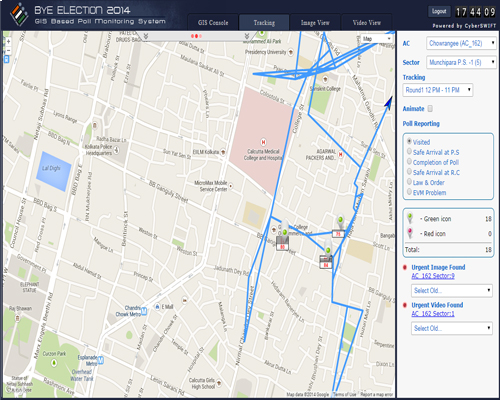Image resolution: width=500 pixels, height=400 pixels.
Task: Select Completion of Poll option
Action: [409, 161]
